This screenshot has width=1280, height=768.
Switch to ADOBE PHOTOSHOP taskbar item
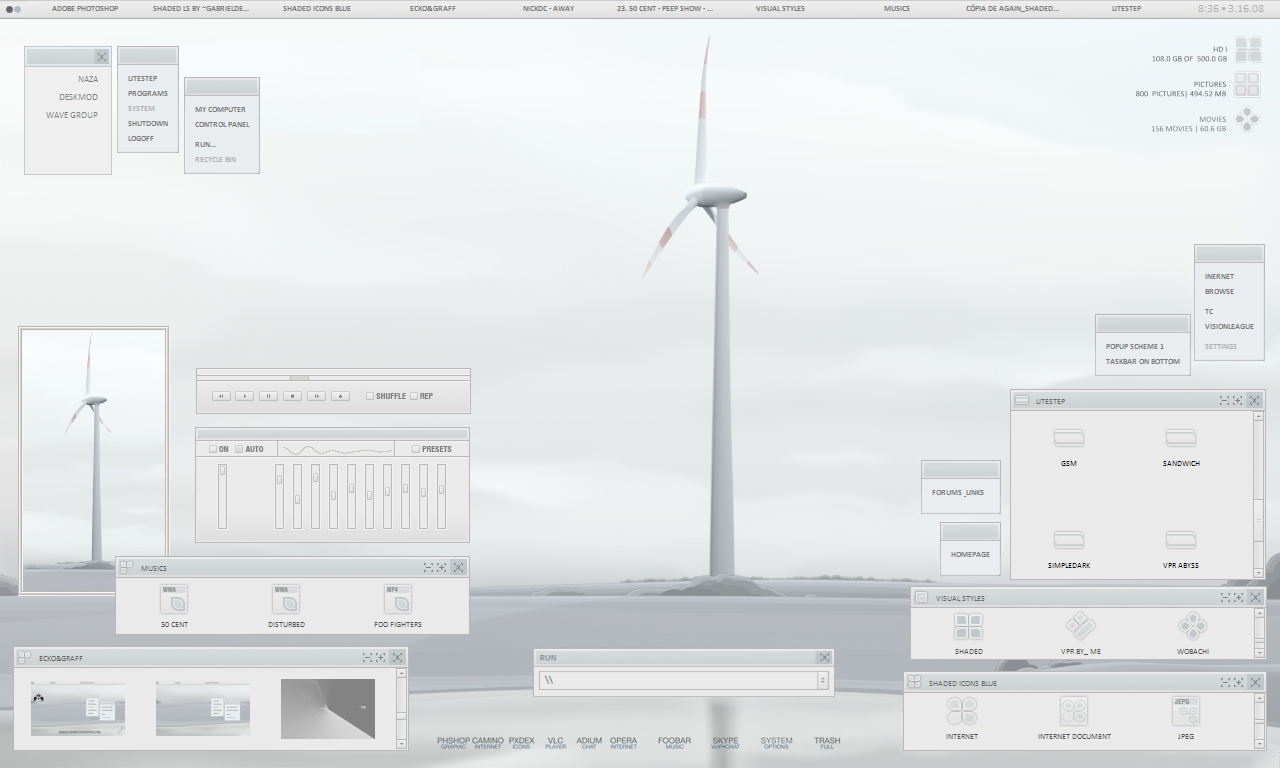[85, 8]
